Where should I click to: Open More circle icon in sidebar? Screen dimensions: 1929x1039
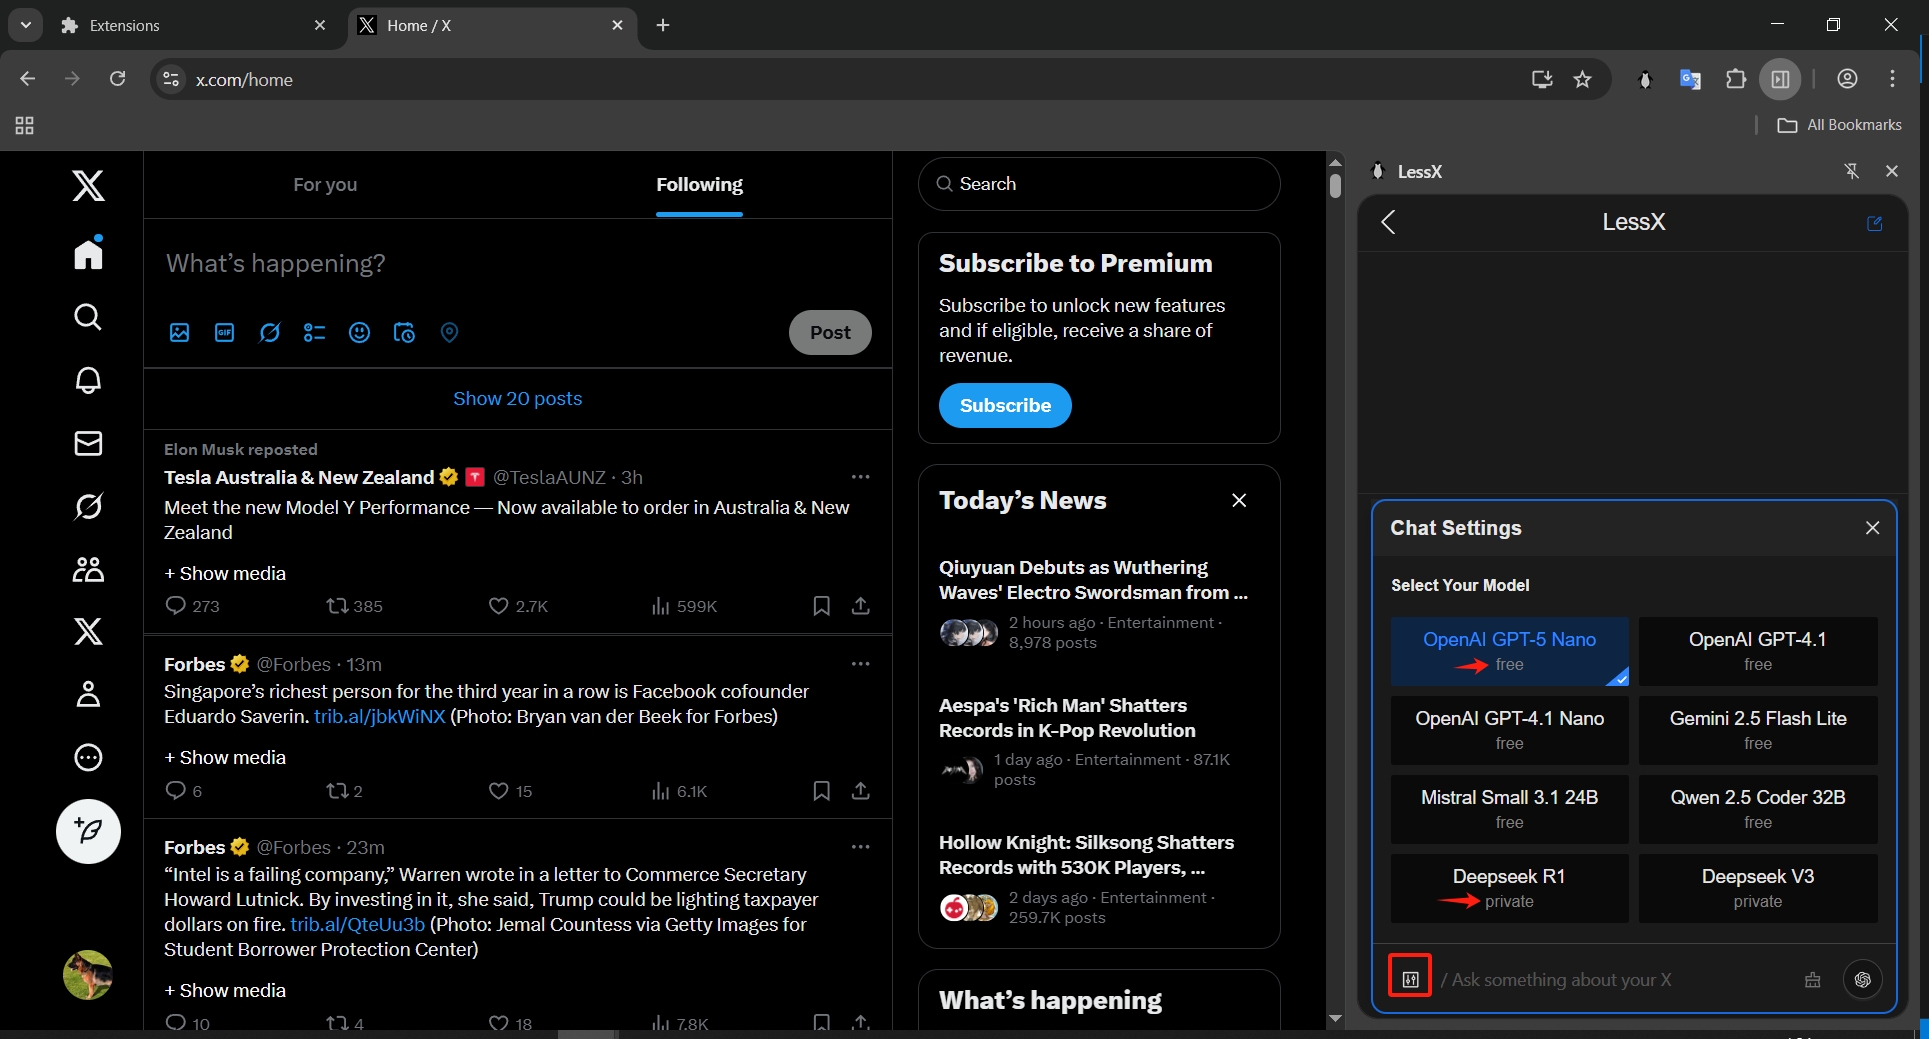(88, 757)
